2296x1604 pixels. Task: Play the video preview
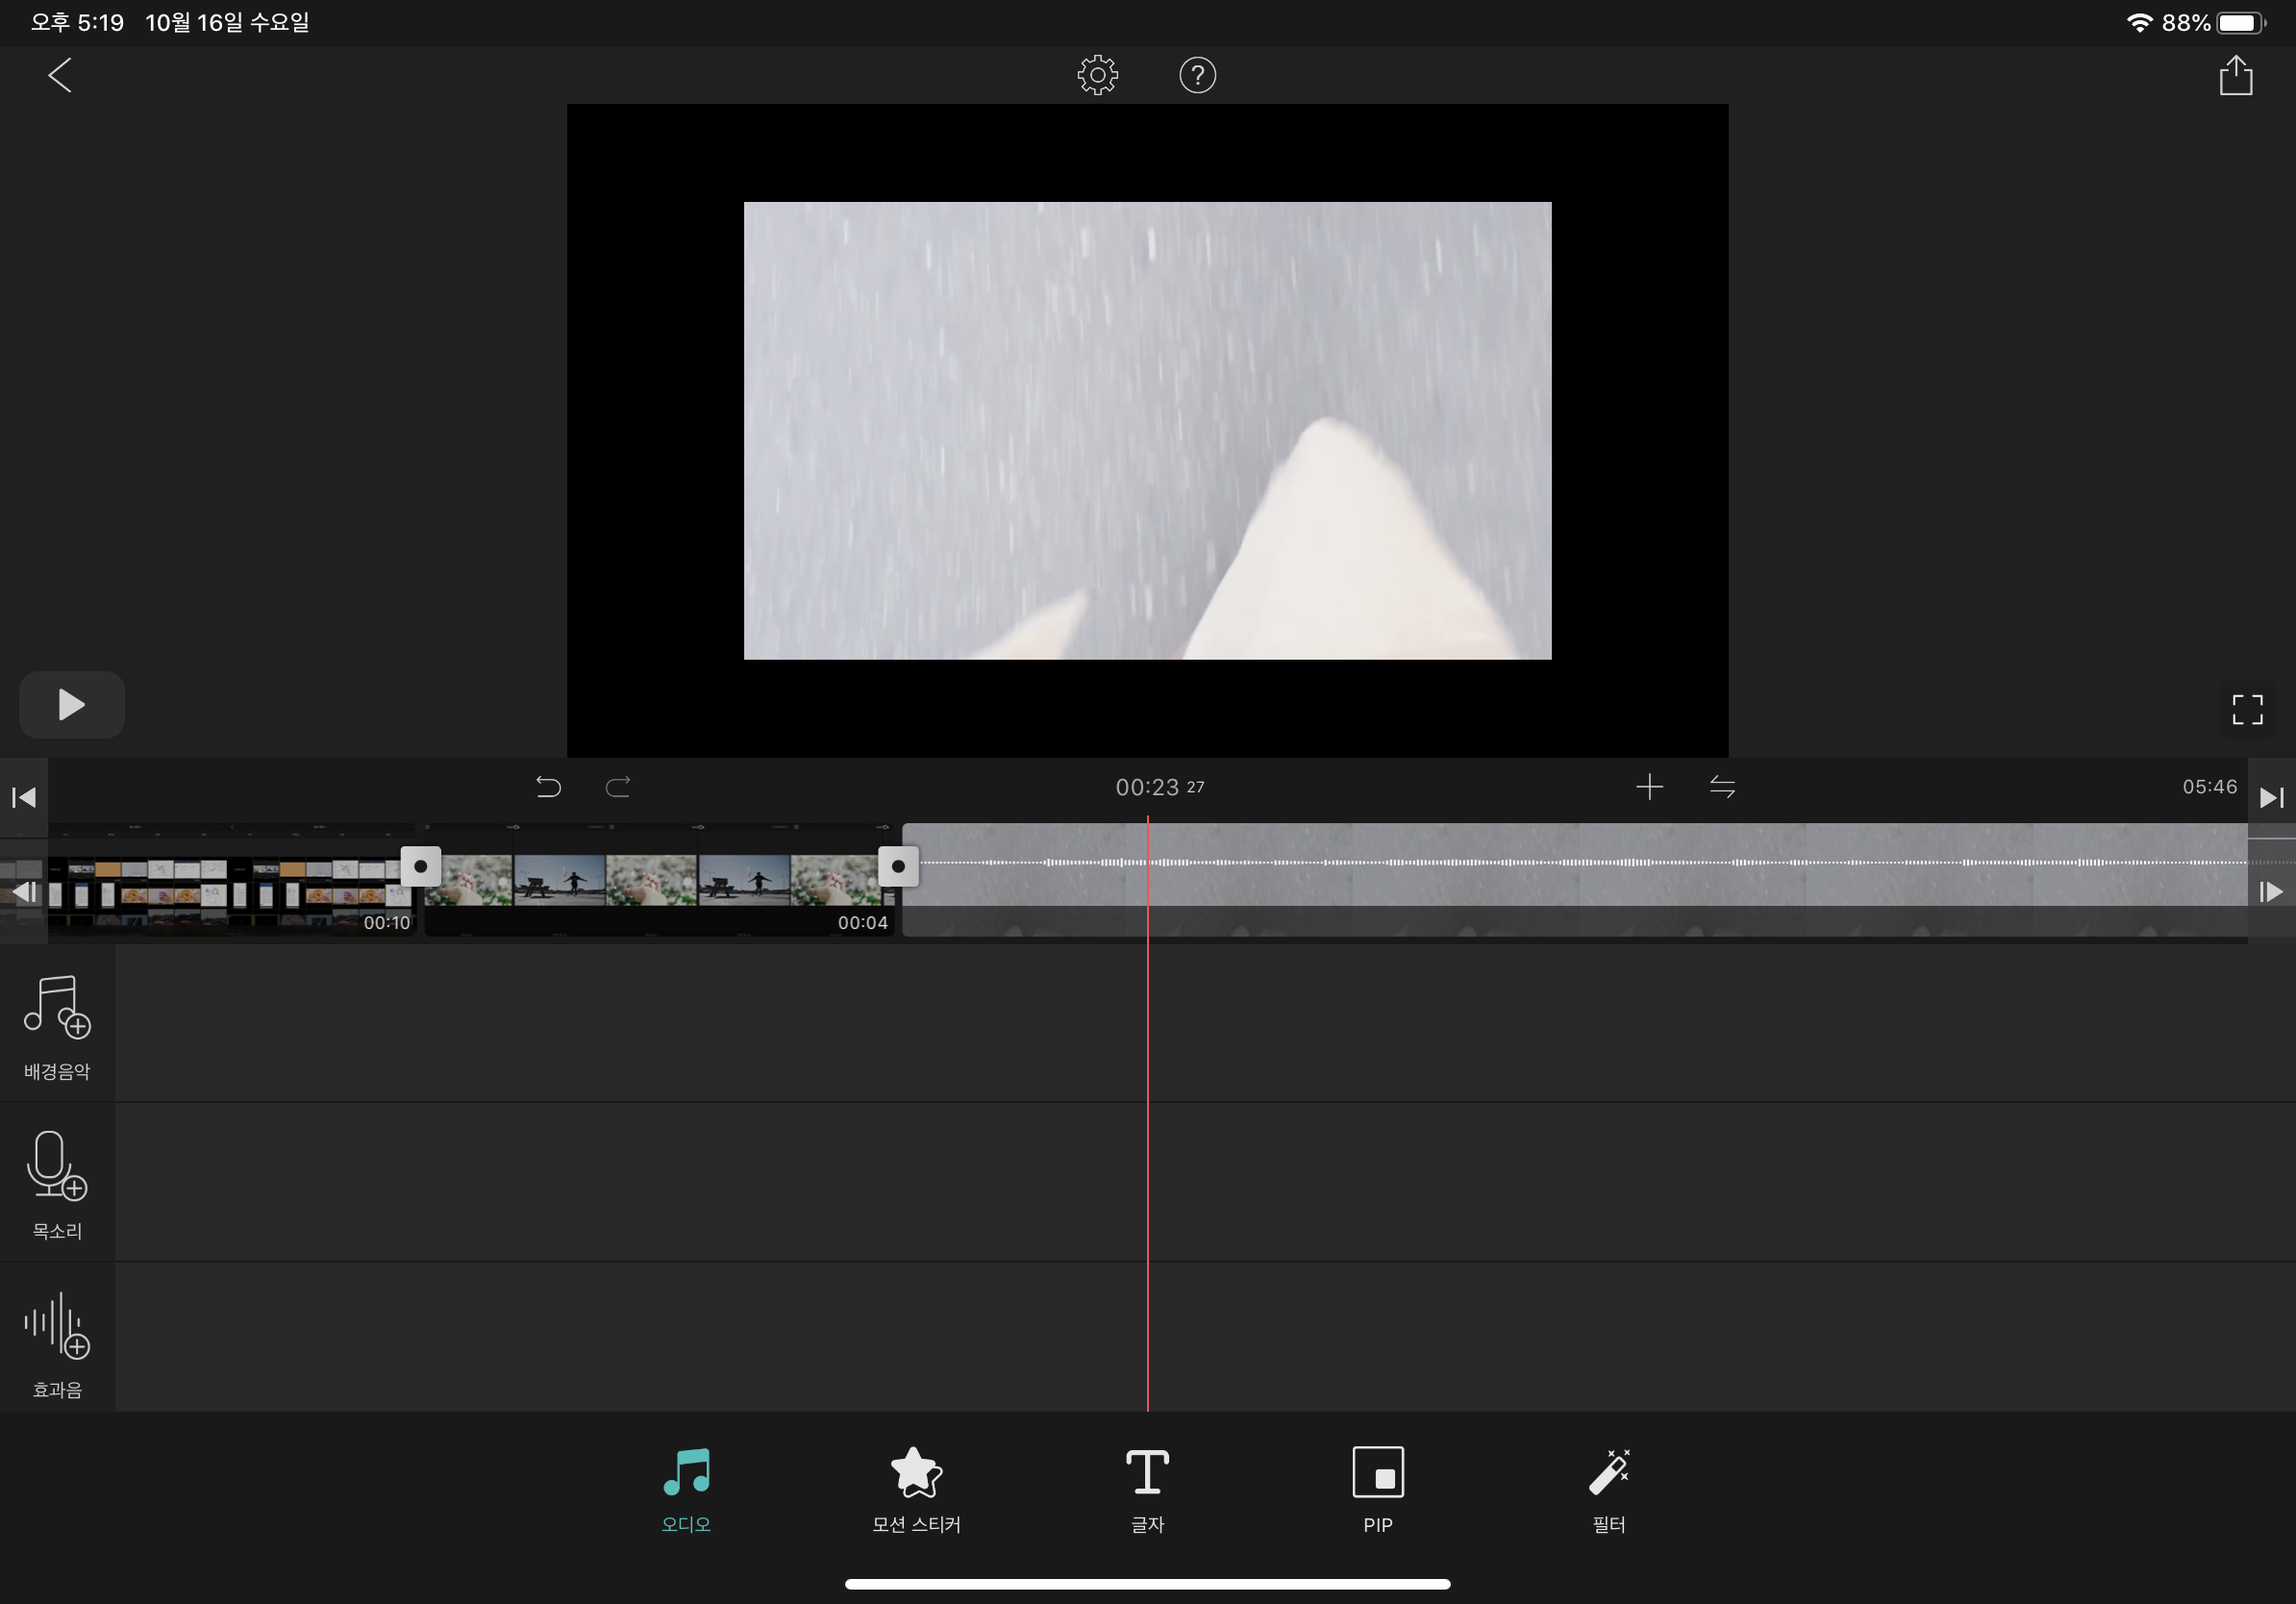point(71,705)
